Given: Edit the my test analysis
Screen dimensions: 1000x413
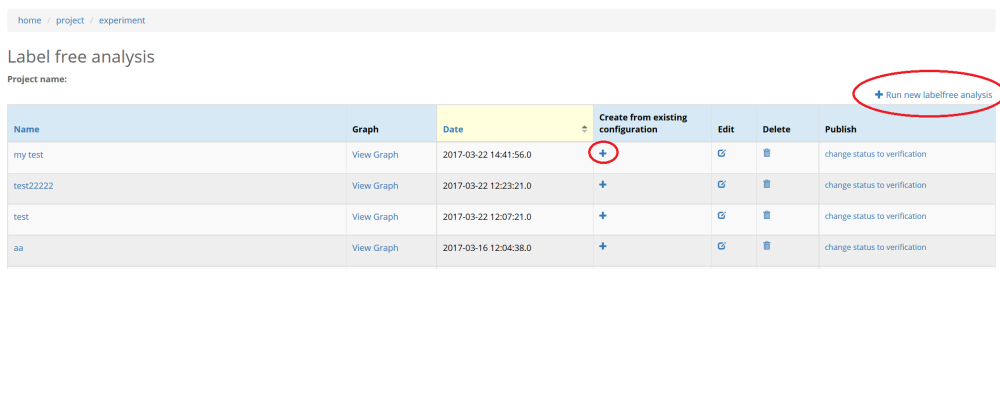Looking at the screenshot, I should [721, 153].
